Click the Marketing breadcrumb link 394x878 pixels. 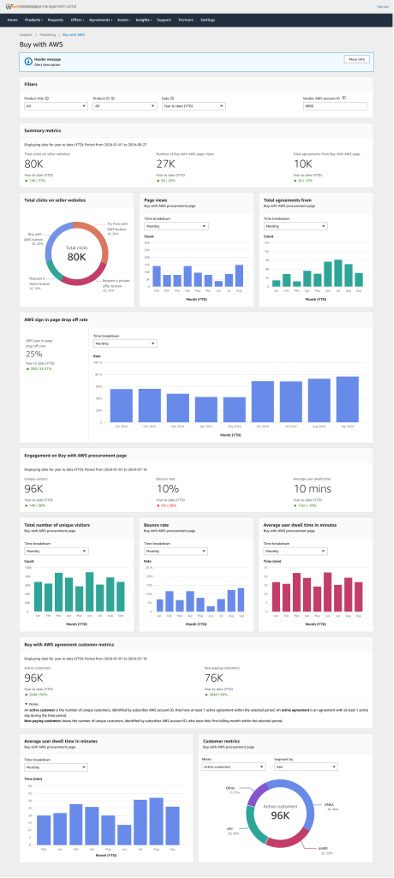pos(48,35)
